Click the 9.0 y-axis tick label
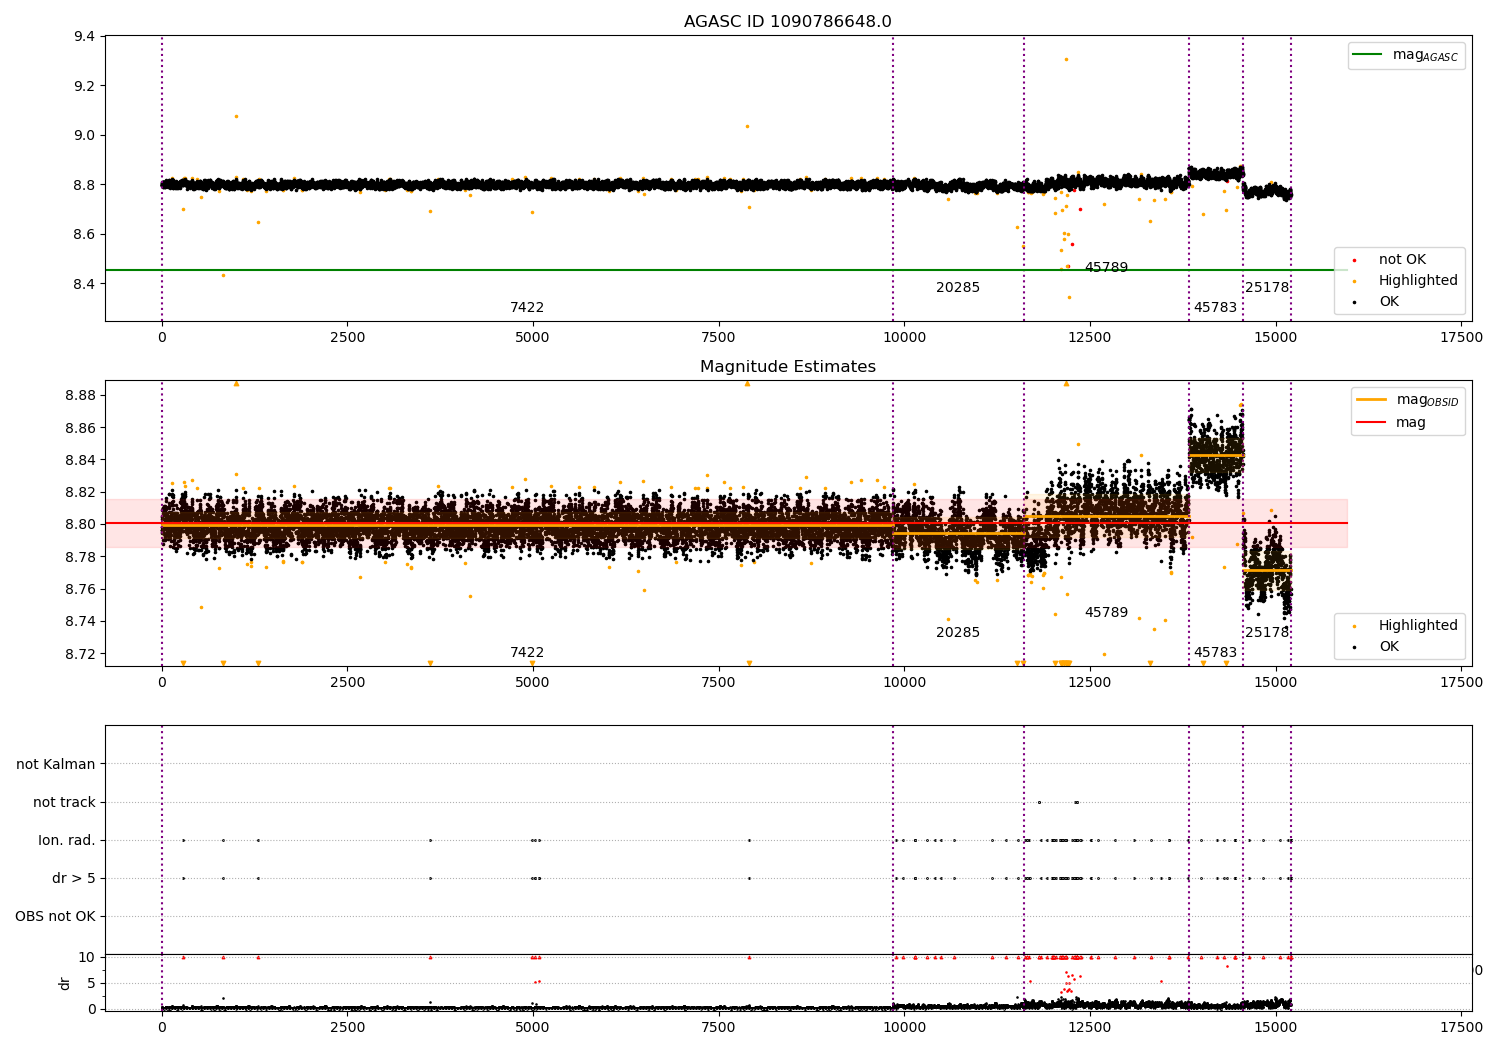 coord(84,136)
